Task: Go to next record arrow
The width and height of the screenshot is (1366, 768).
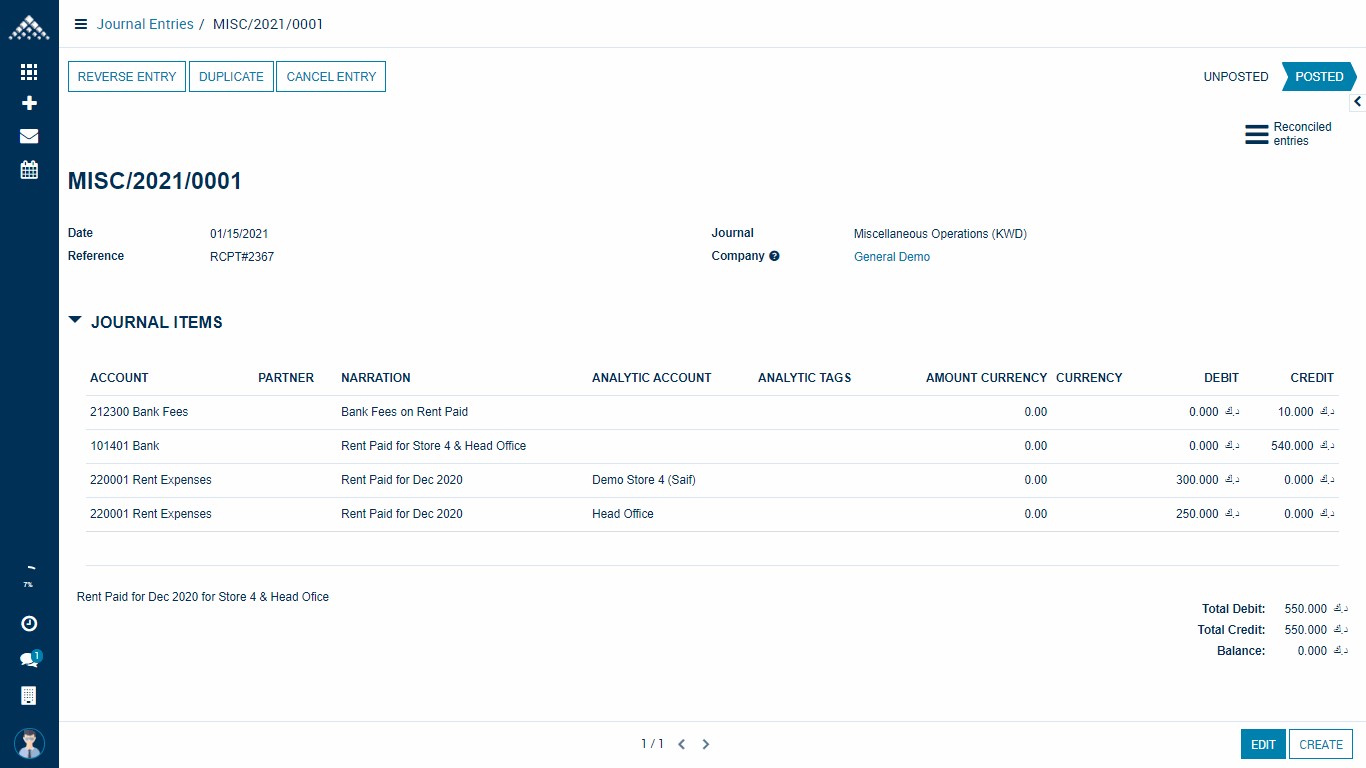Action: point(706,744)
